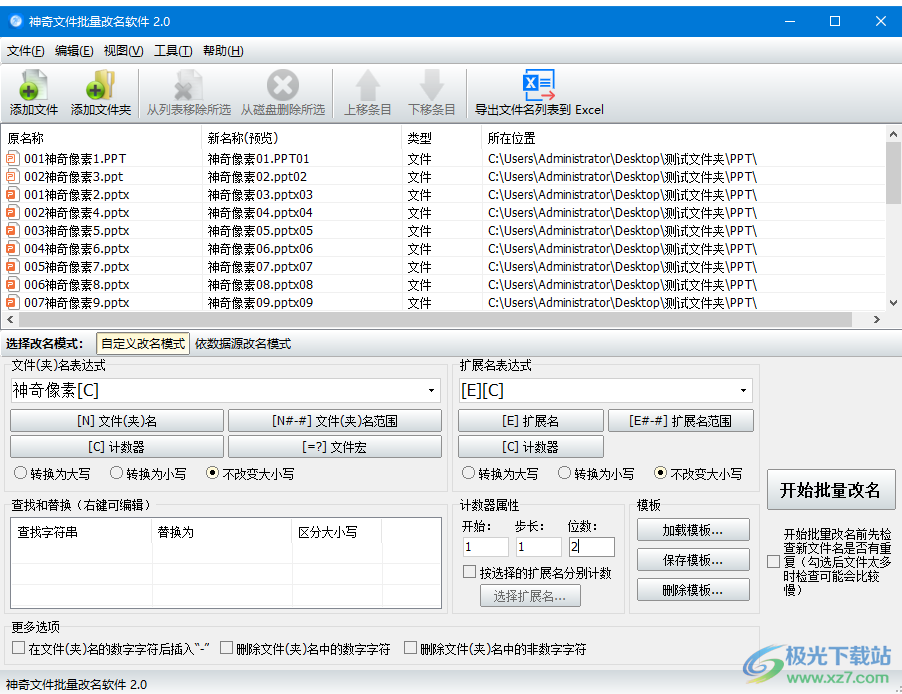Click the app logo in title bar

click(16, 21)
